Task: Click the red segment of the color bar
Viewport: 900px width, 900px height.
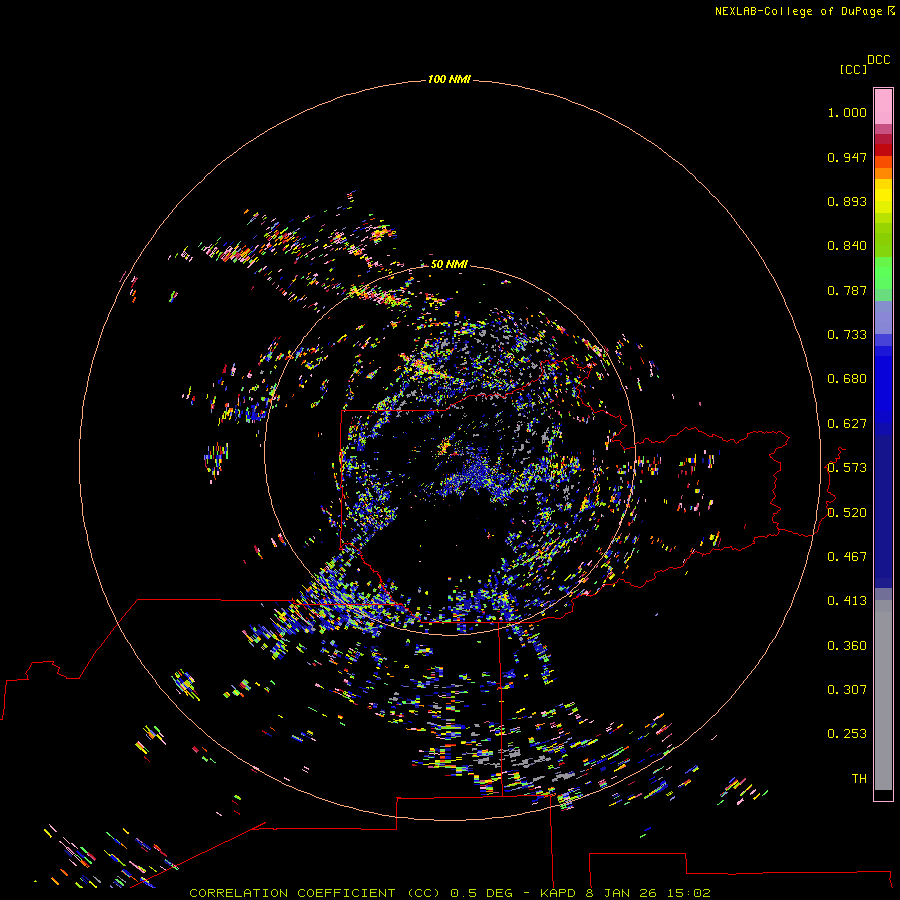Action: point(883,149)
